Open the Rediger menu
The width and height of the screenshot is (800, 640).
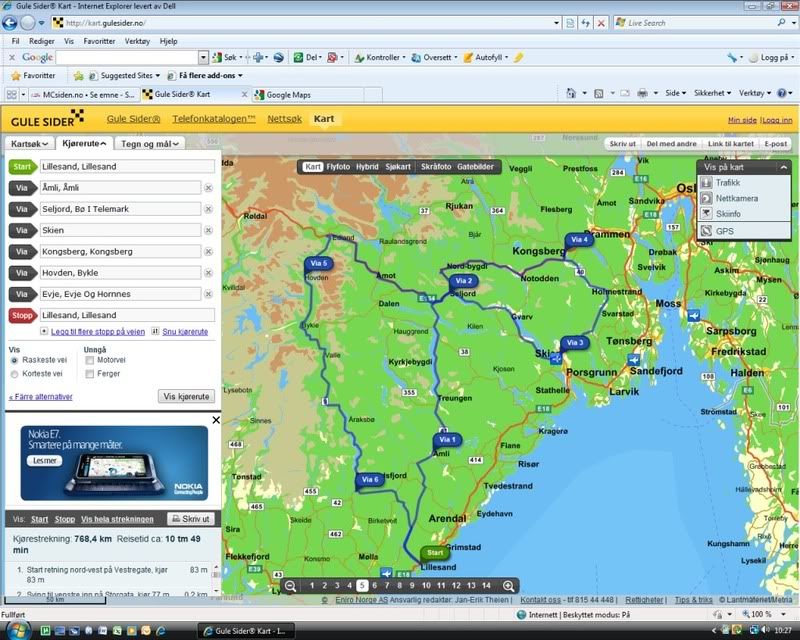[42, 41]
